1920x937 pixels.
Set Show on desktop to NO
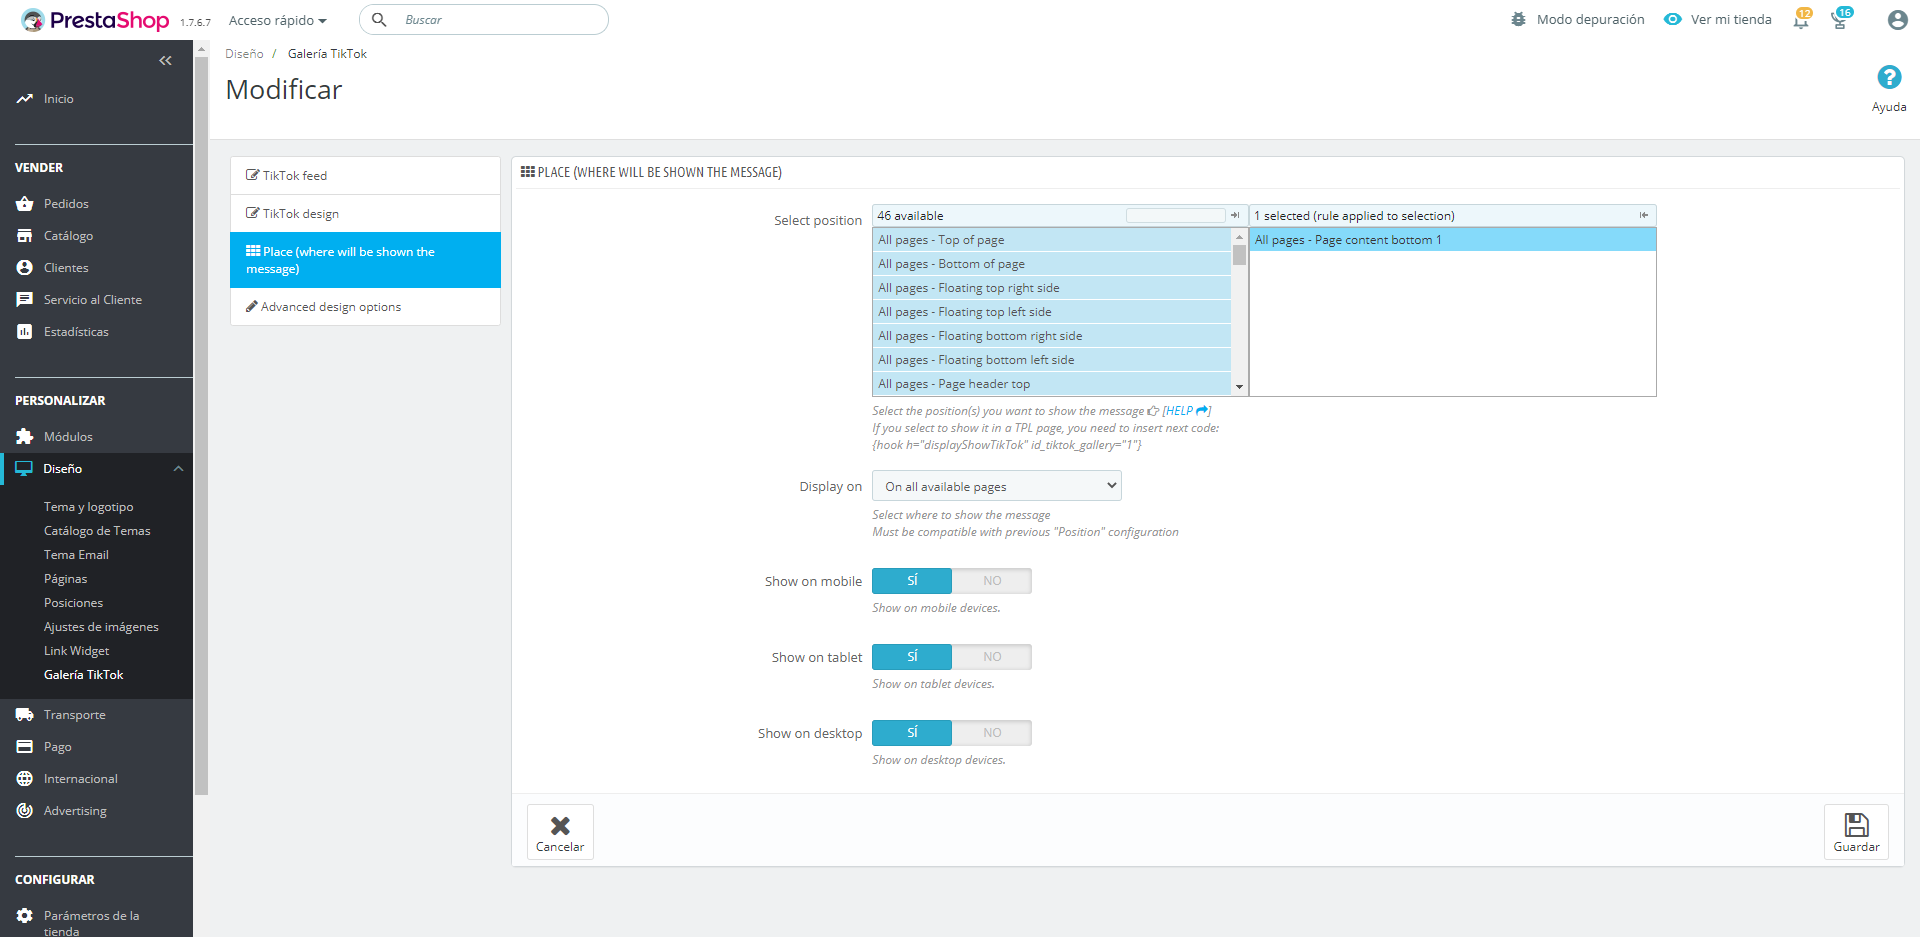point(992,733)
